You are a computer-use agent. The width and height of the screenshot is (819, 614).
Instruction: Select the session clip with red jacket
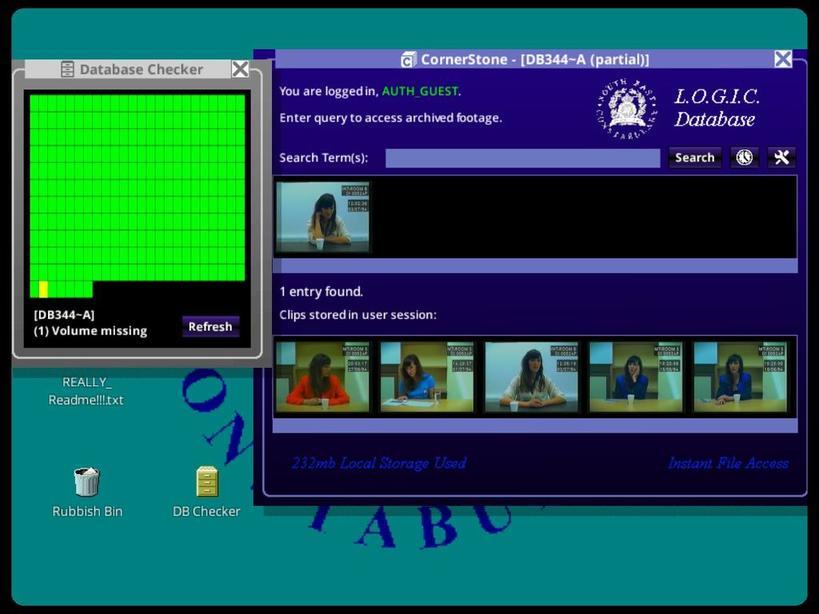coord(322,377)
